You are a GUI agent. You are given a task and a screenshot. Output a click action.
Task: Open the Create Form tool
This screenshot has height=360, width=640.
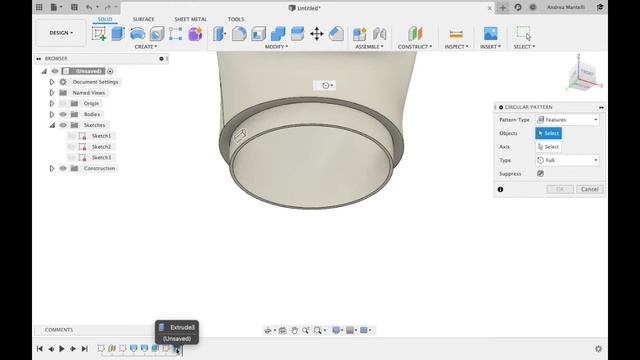coord(196,33)
